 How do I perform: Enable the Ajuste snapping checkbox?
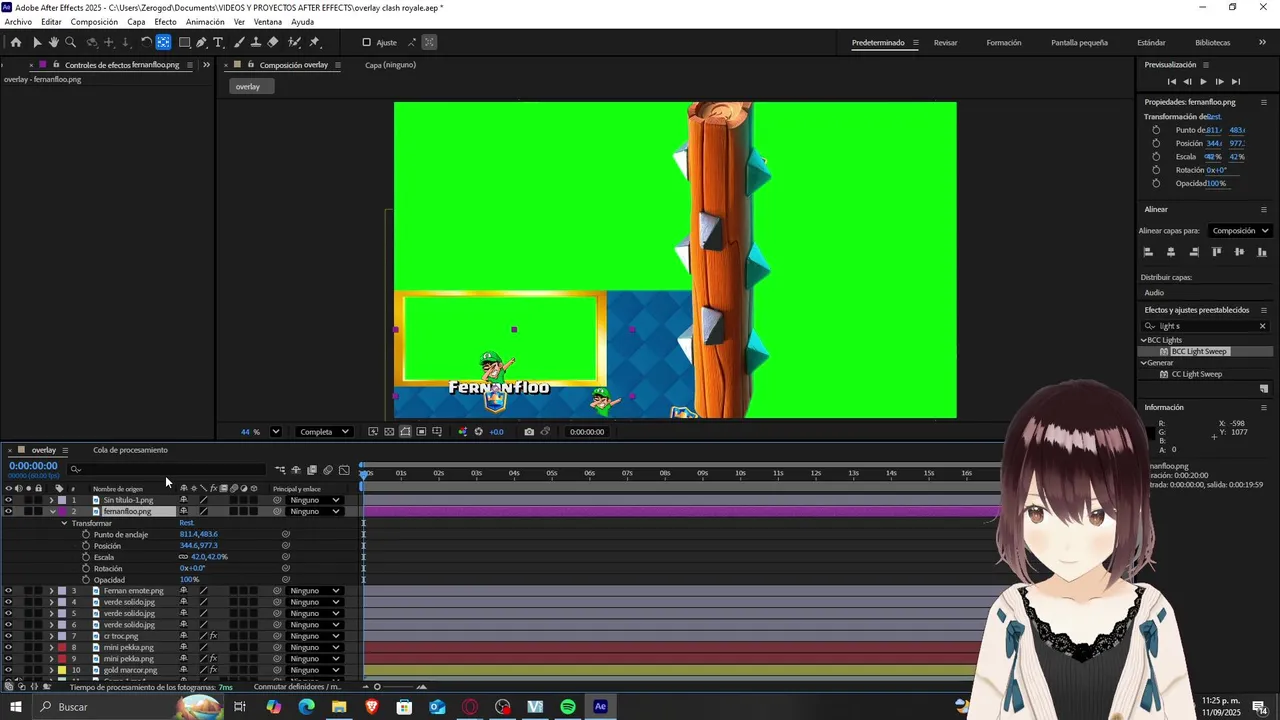(x=366, y=42)
